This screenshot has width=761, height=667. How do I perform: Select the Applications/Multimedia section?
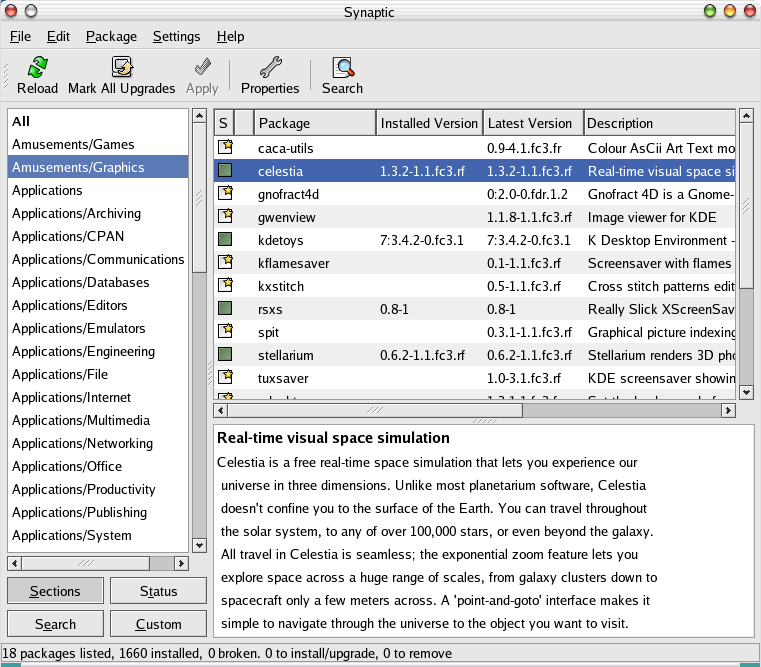coord(81,421)
